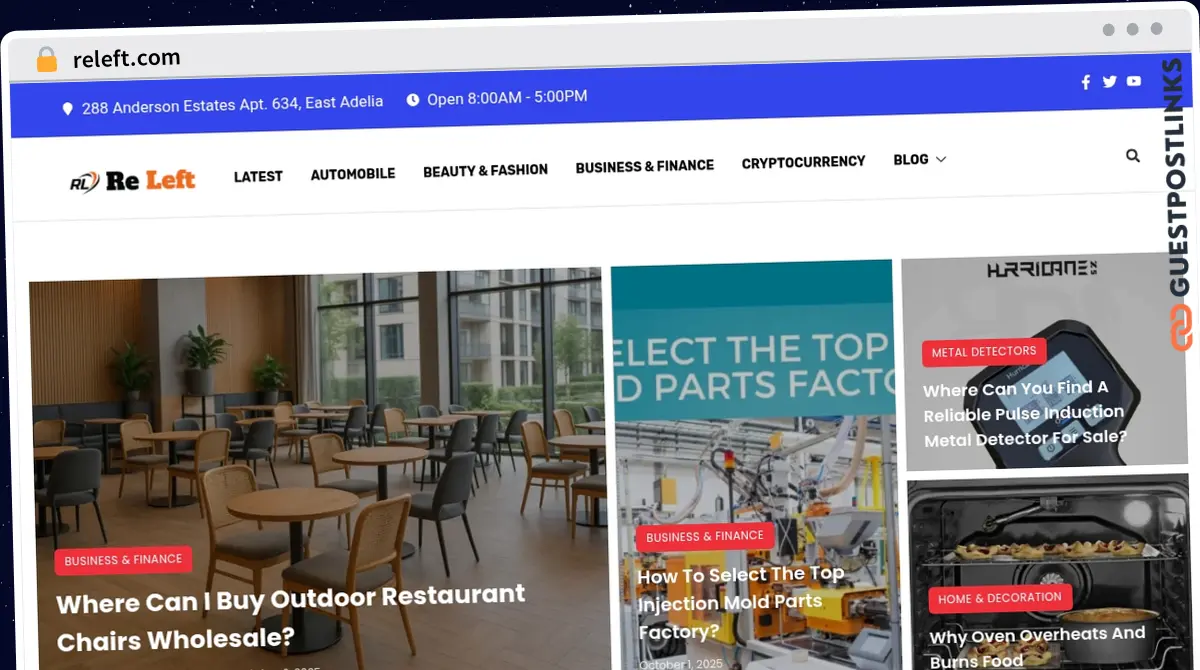Screen dimensions: 1200x670
Task: Click the search magnifier icon
Action: click(1133, 156)
